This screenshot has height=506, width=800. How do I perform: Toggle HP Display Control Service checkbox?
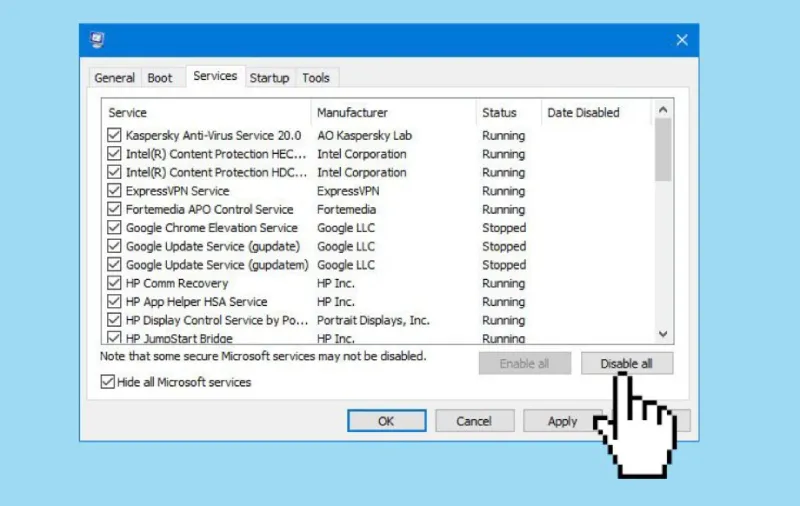tap(114, 320)
